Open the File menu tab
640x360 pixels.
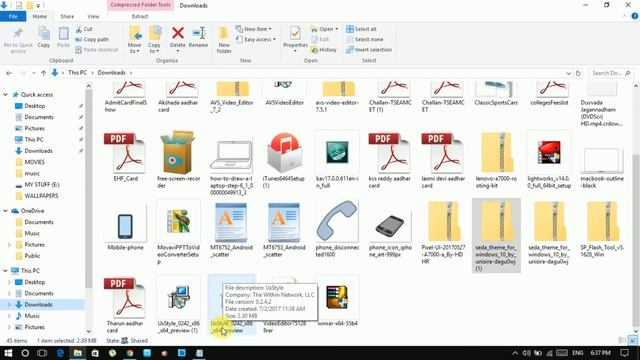[13, 16]
